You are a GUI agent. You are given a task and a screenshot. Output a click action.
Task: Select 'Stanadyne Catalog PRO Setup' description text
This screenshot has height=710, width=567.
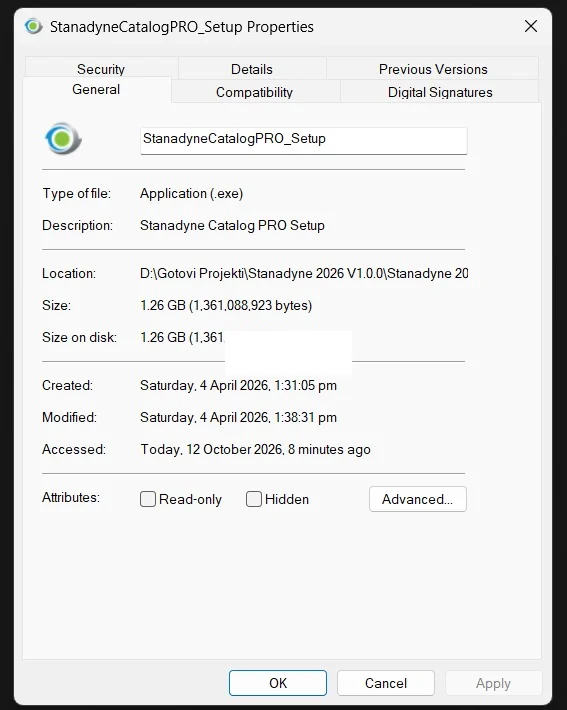[x=232, y=225]
